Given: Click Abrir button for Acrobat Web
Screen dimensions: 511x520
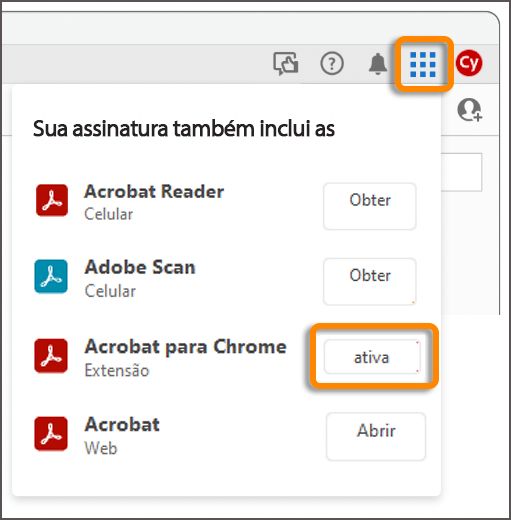Looking at the screenshot, I should pyautogui.click(x=376, y=437).
